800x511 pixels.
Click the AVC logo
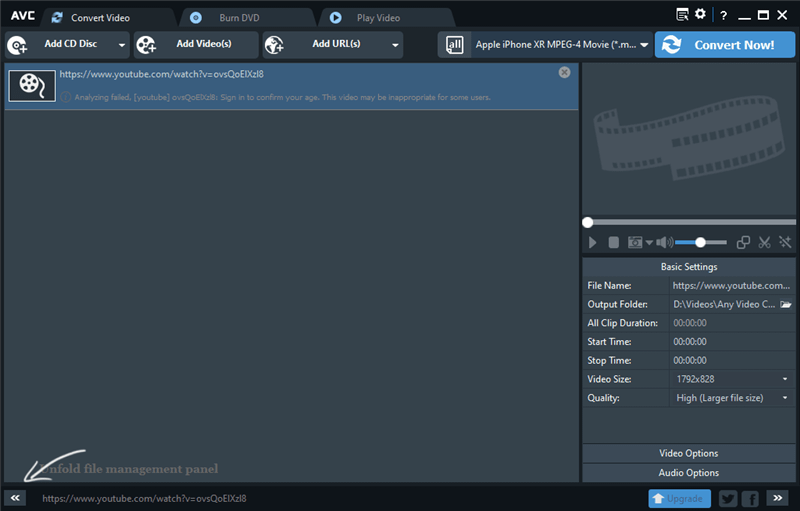coord(23,16)
